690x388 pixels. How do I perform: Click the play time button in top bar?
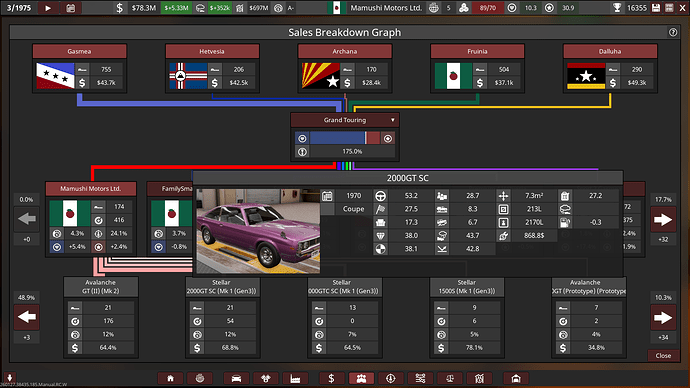[x=48, y=8]
